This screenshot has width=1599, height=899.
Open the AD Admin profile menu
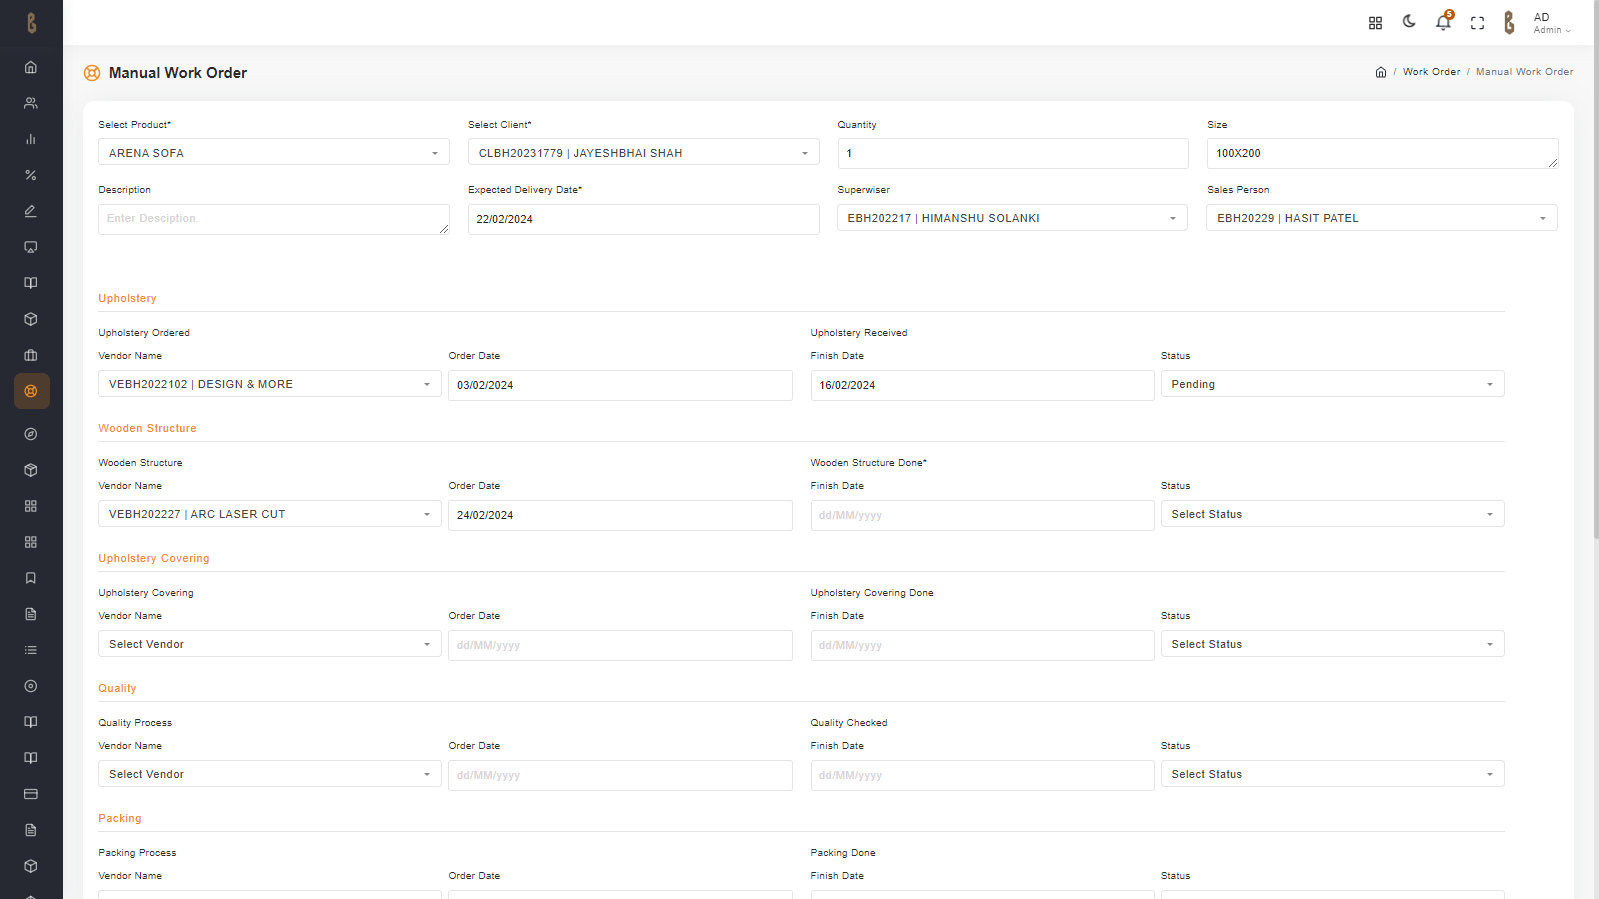(x=1551, y=23)
